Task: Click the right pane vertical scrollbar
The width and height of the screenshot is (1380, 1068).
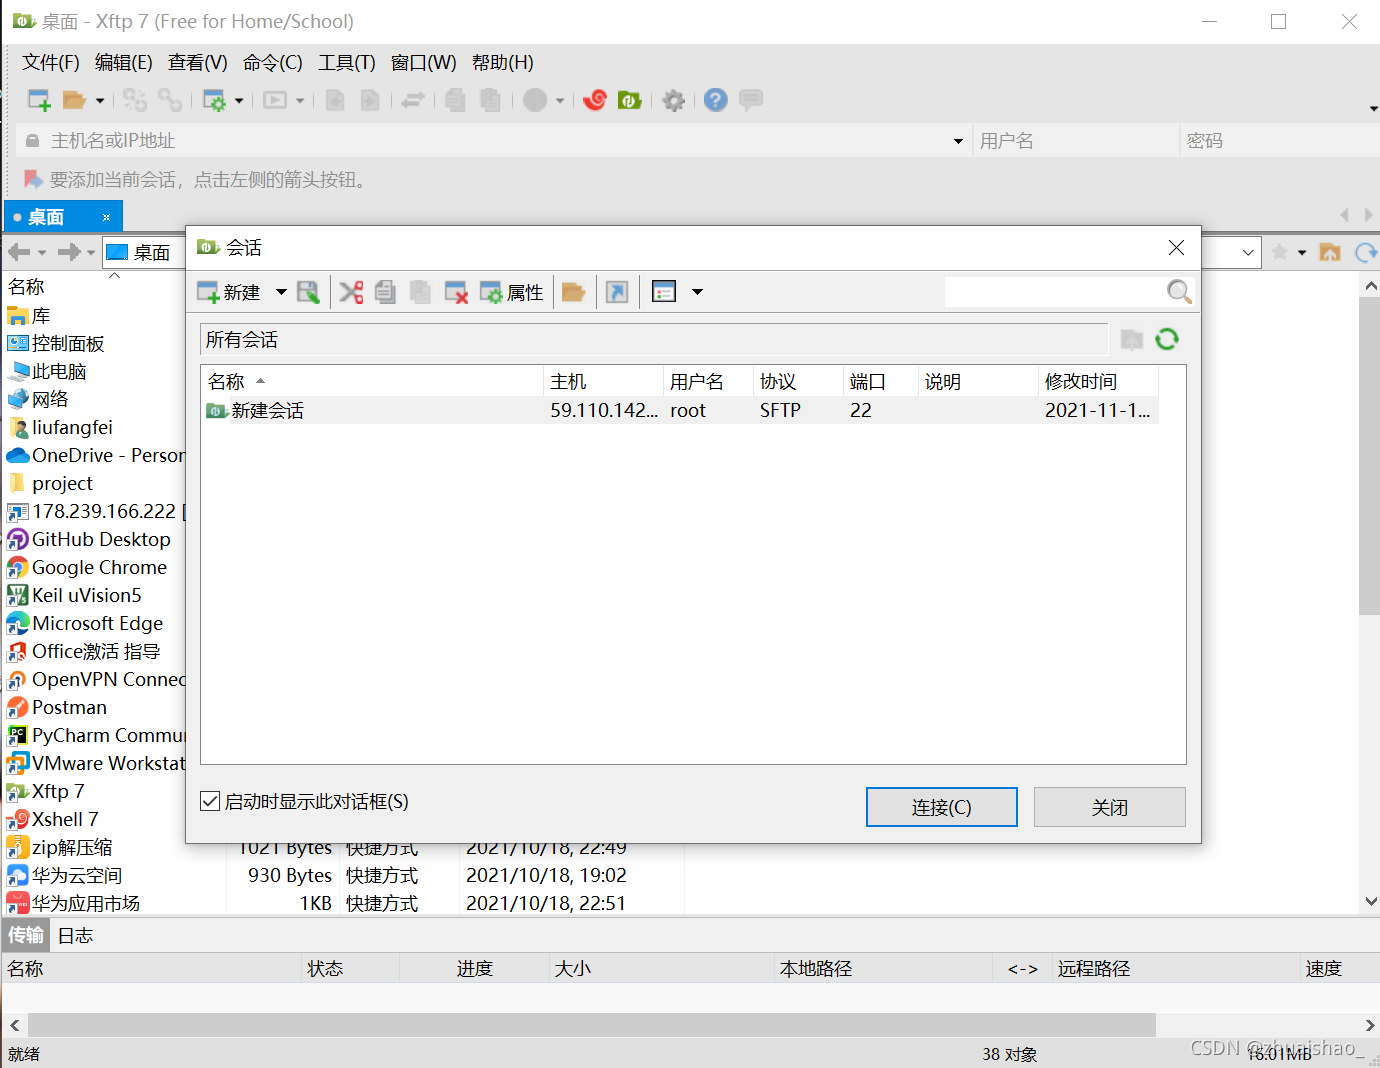Action: coord(1370,455)
